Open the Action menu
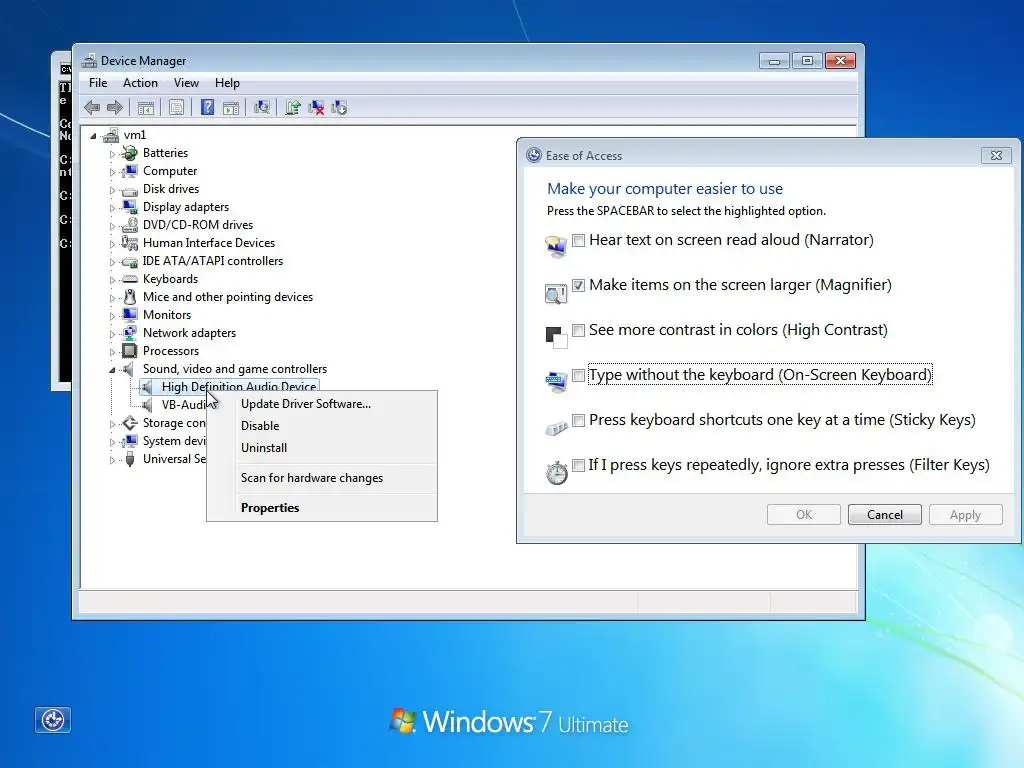Image resolution: width=1024 pixels, height=768 pixels. tap(140, 83)
